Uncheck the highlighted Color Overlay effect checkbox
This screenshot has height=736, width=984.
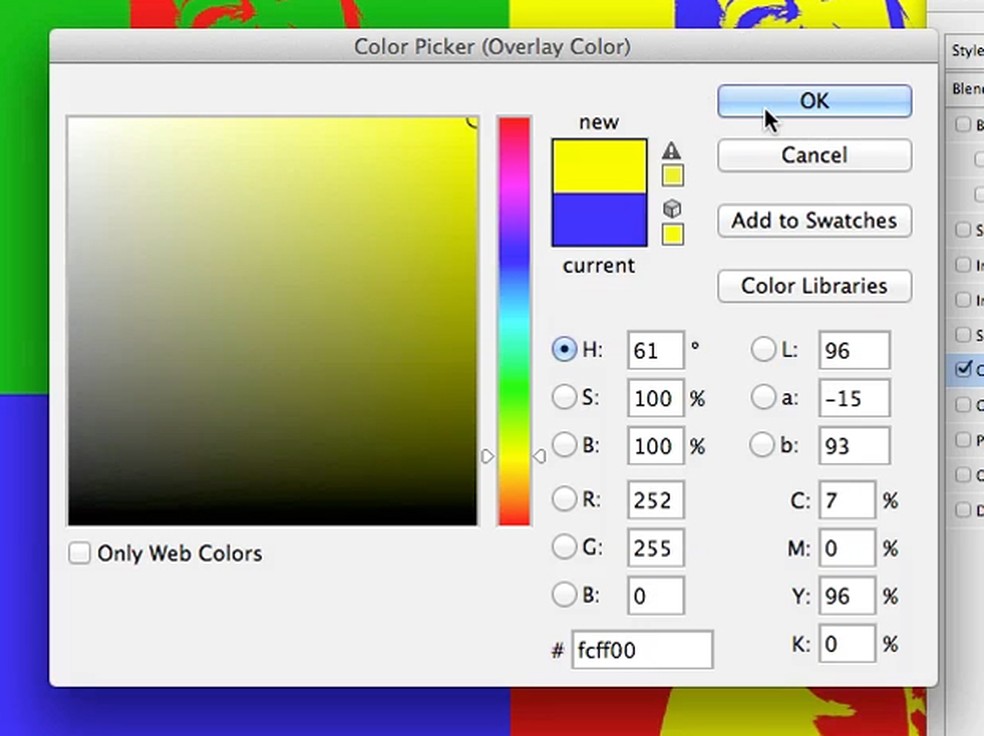click(960, 369)
